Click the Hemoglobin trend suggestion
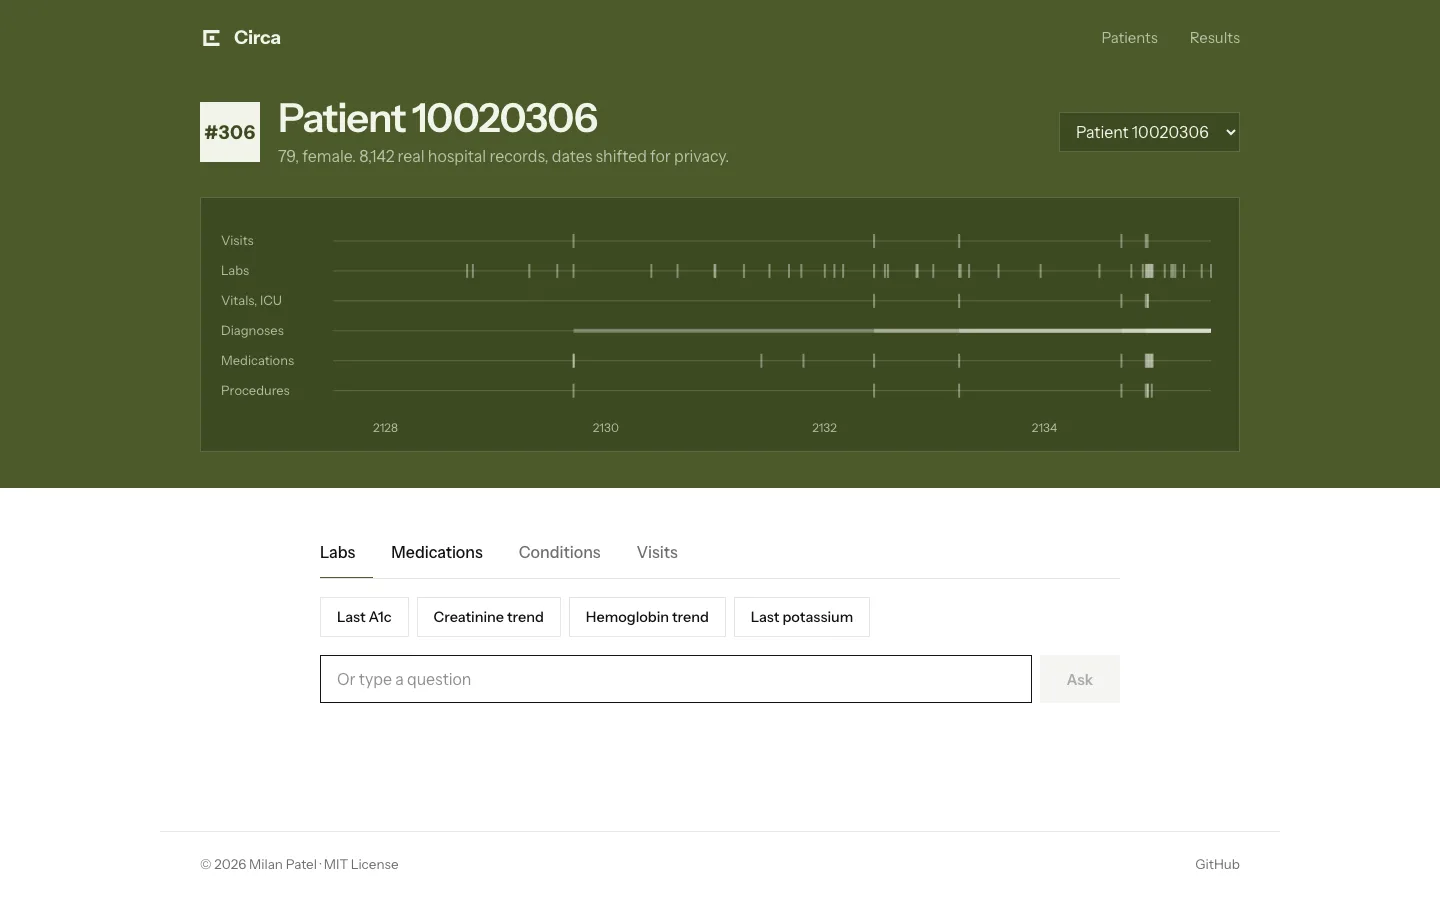Screen dimensions: 1440x900 [x=647, y=617]
